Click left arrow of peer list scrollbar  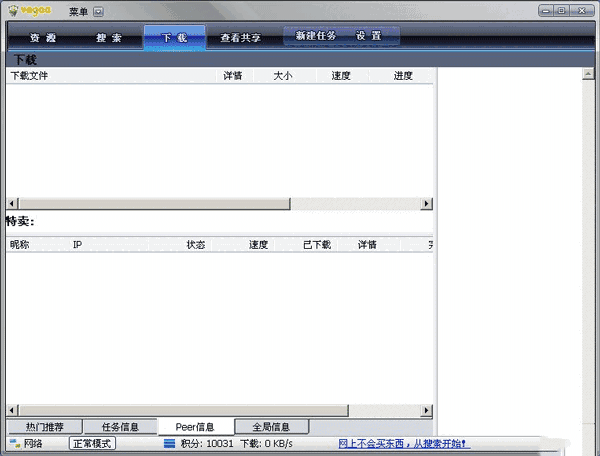click(x=11, y=410)
